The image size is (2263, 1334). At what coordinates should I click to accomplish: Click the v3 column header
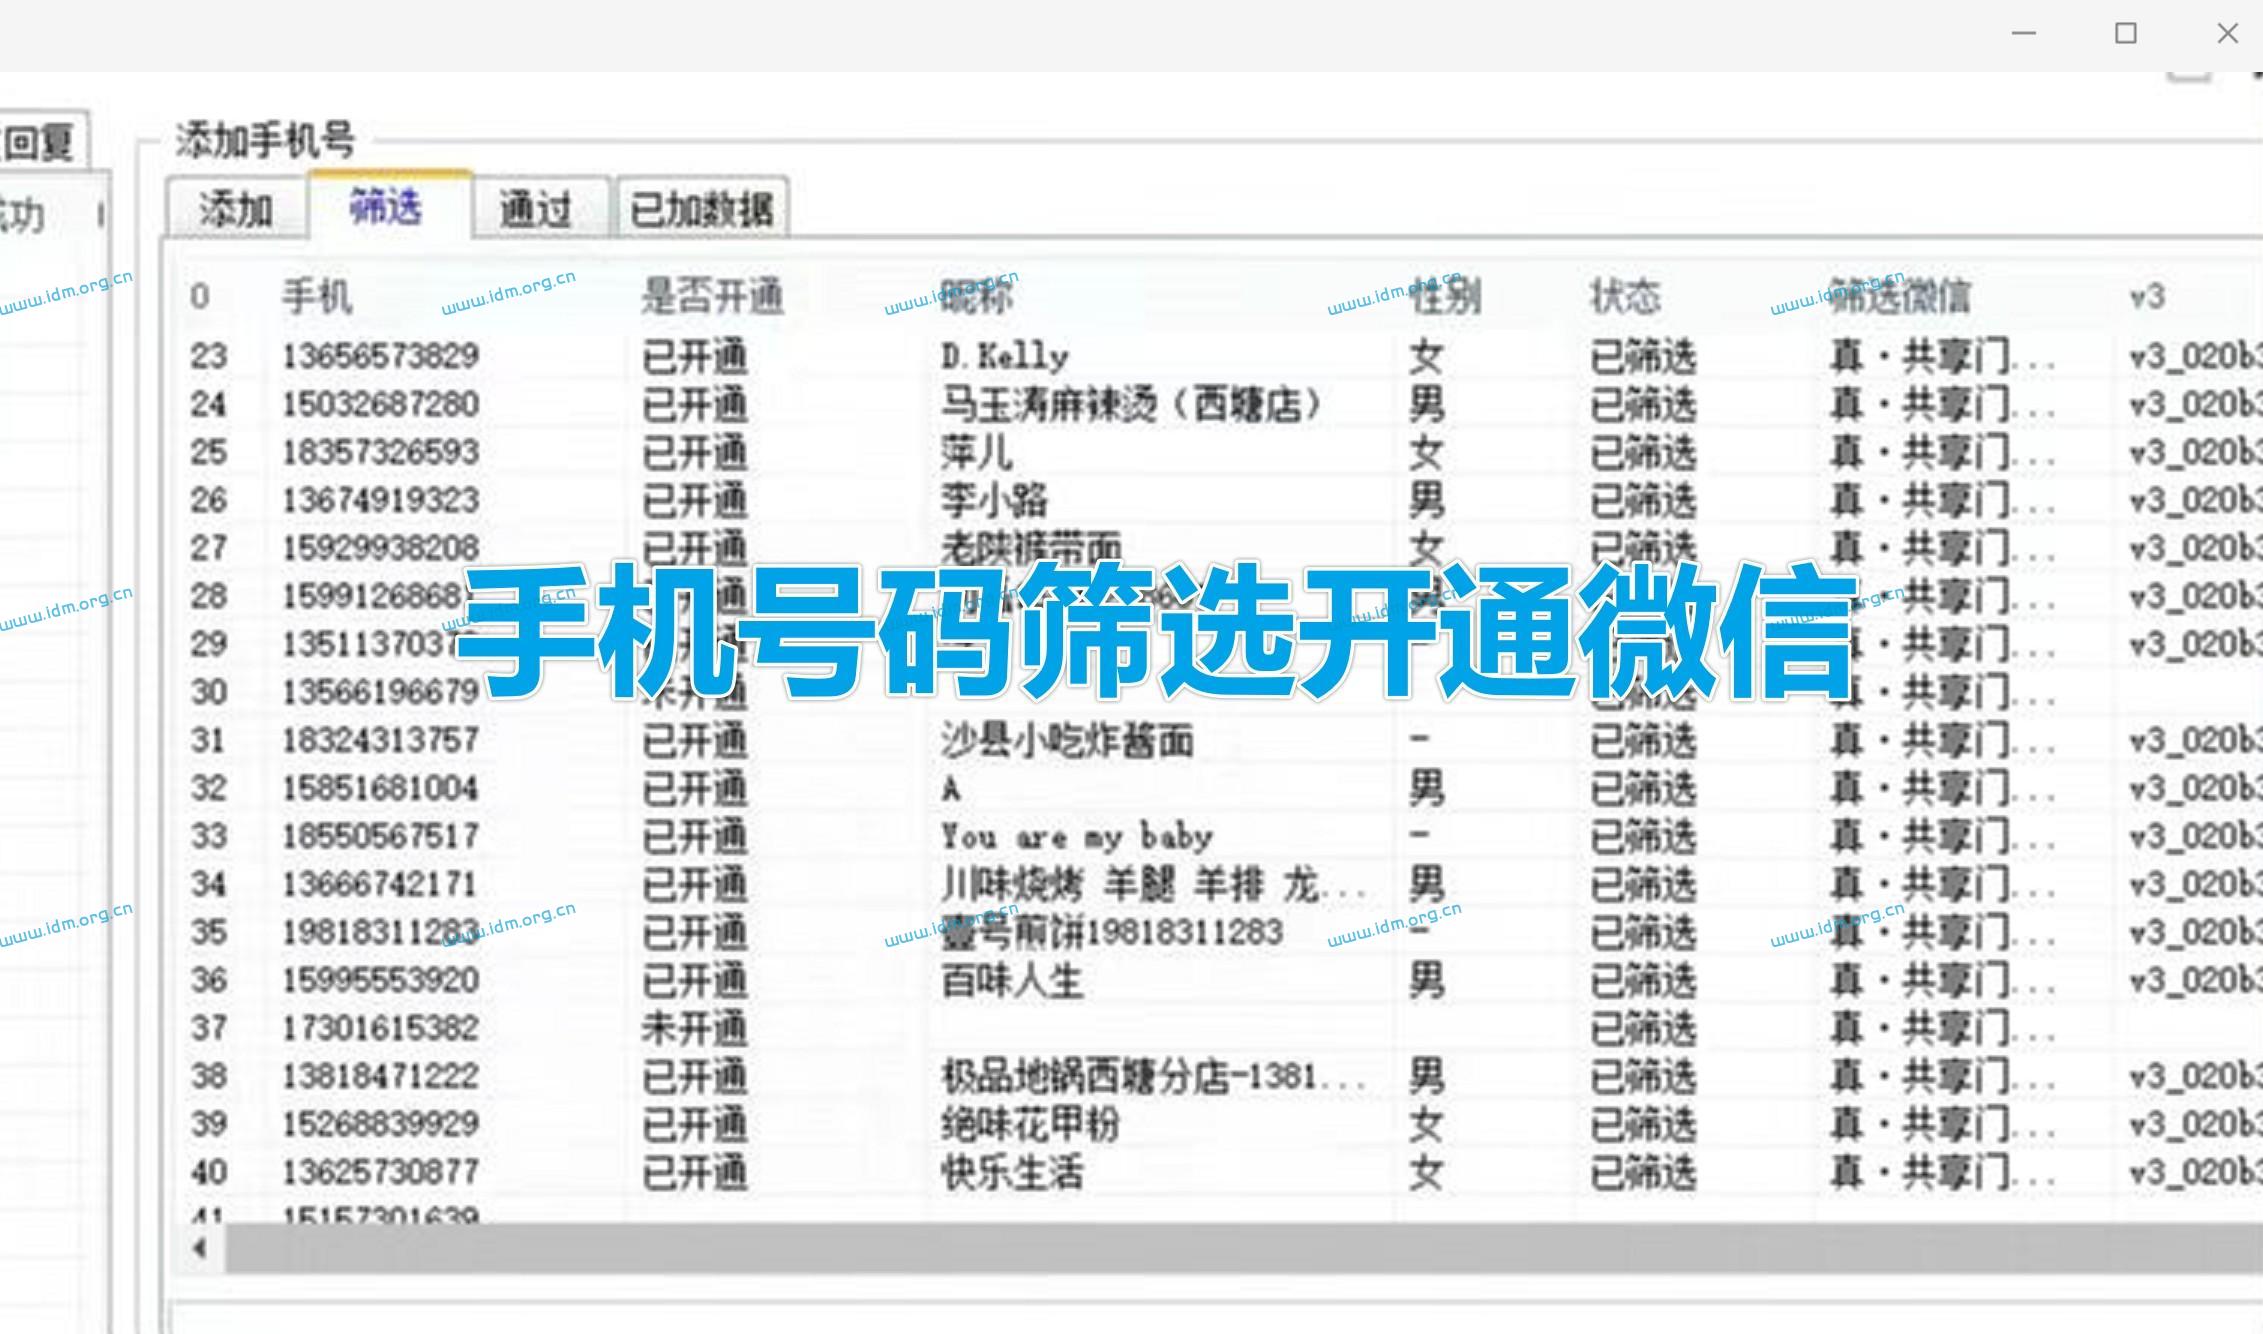tap(2146, 297)
